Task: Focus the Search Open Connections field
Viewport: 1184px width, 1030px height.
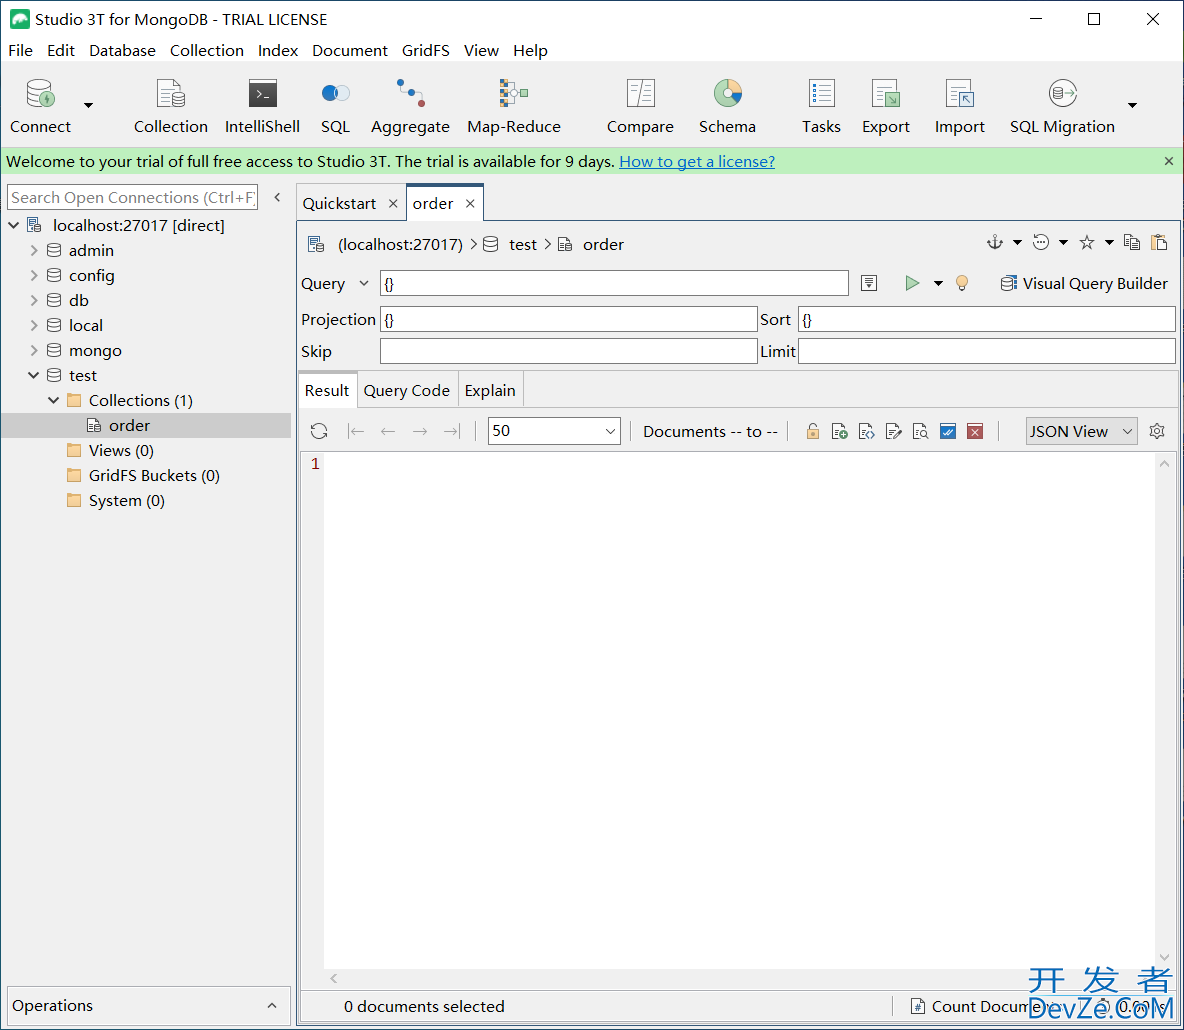Action: coord(132,197)
